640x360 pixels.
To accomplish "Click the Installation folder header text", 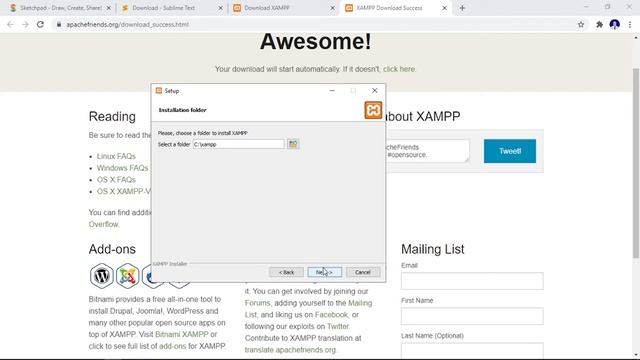I will (x=182, y=110).
